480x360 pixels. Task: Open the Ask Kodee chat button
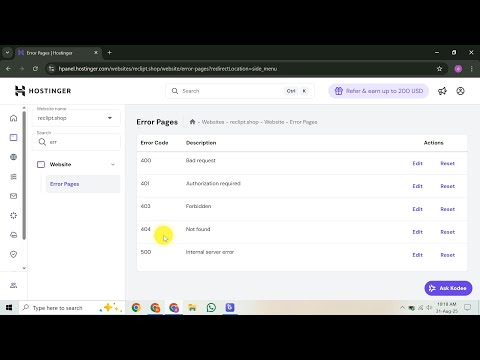point(448,288)
